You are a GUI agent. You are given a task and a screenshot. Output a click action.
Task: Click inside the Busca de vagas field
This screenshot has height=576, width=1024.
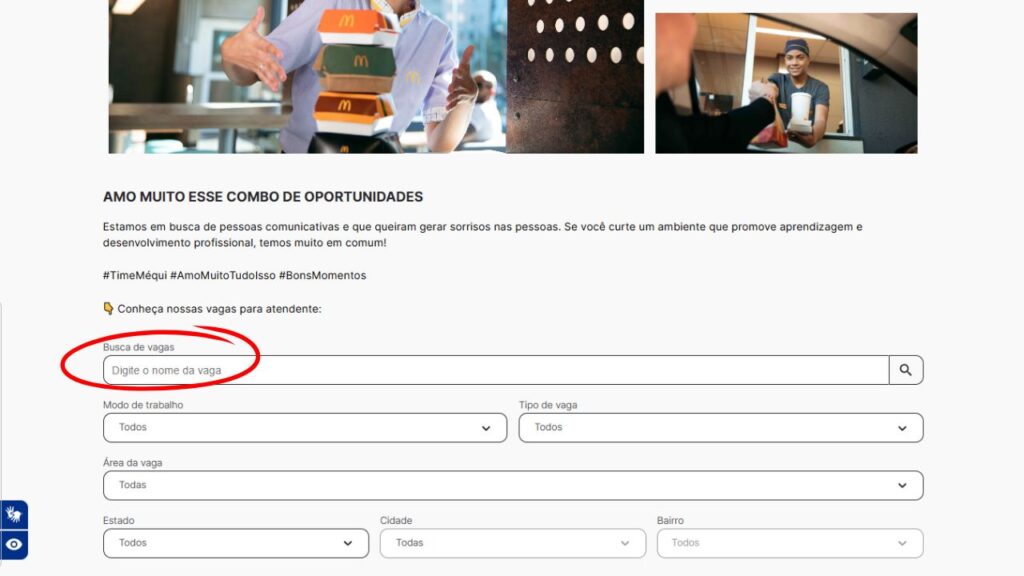point(496,370)
